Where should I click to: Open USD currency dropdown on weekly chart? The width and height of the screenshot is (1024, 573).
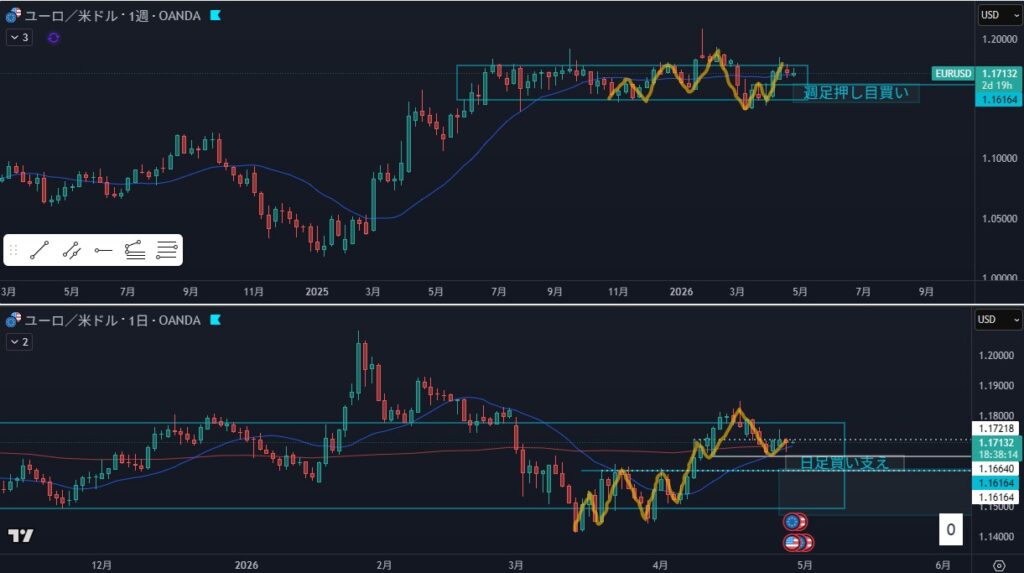click(997, 15)
